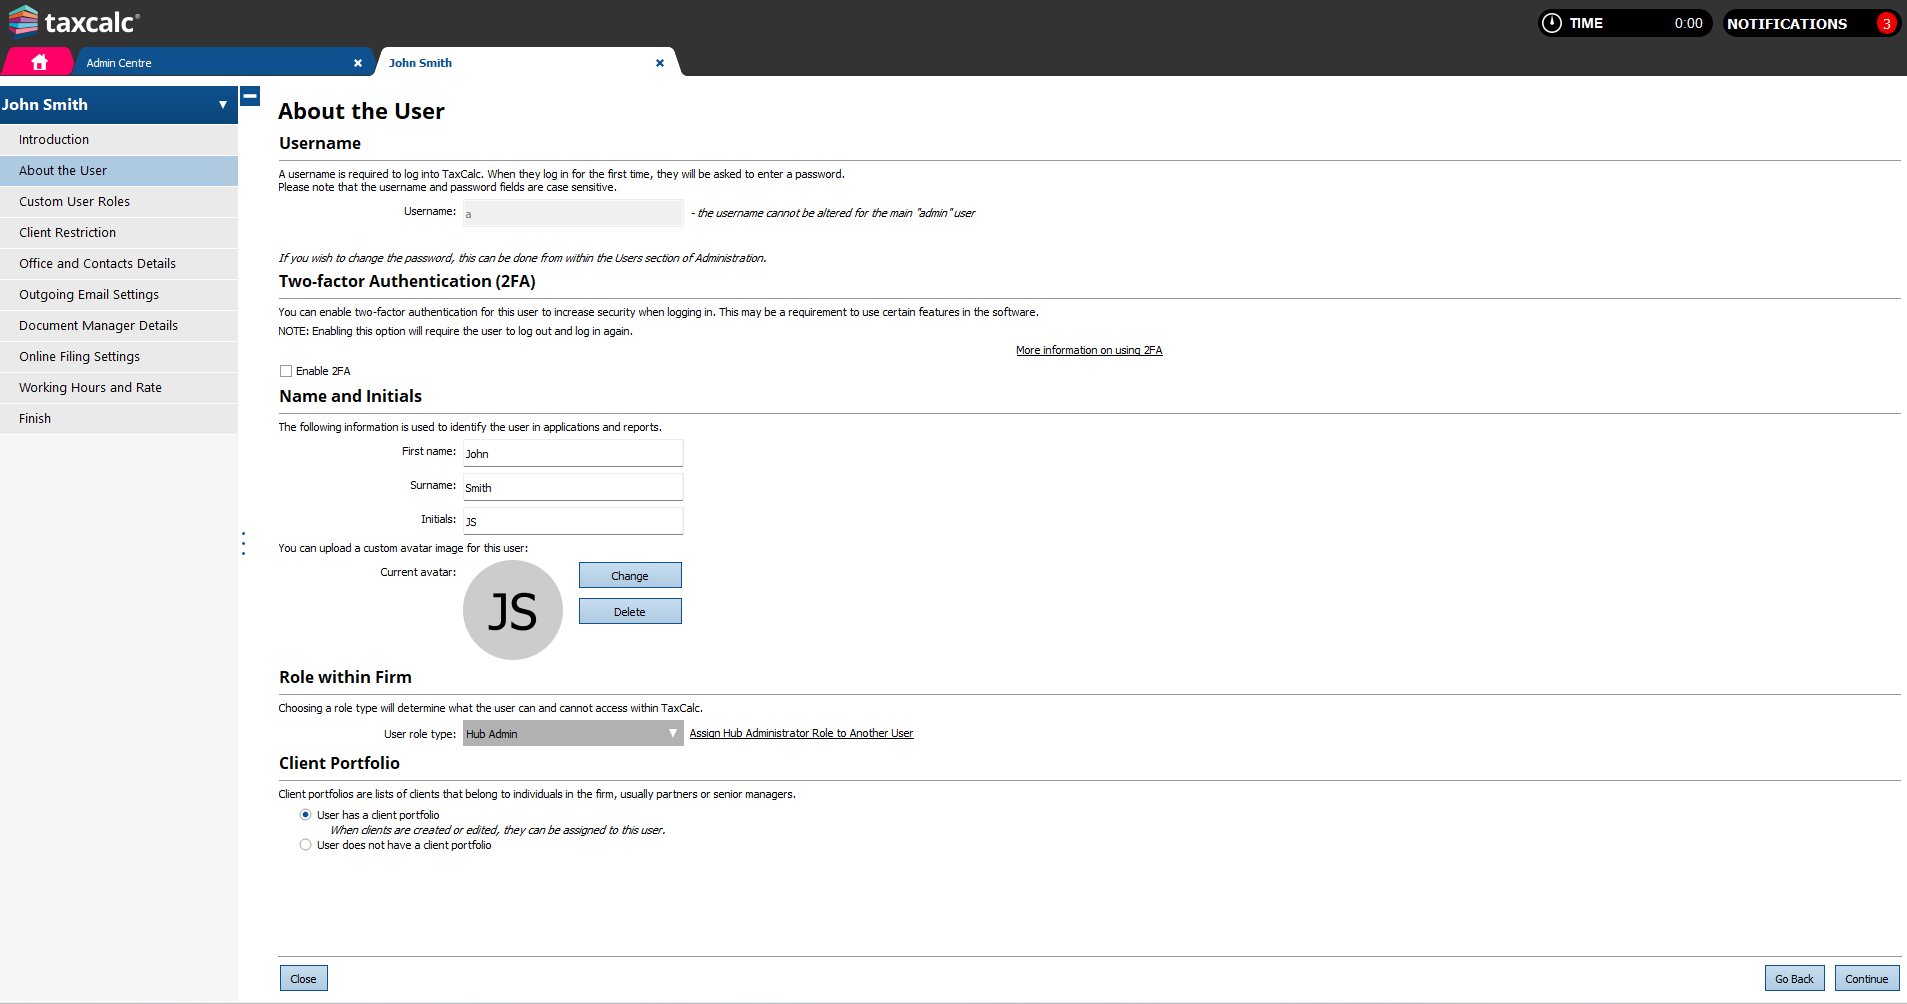Open Custom User Roles section
This screenshot has width=1907, height=1004.
pos(75,202)
